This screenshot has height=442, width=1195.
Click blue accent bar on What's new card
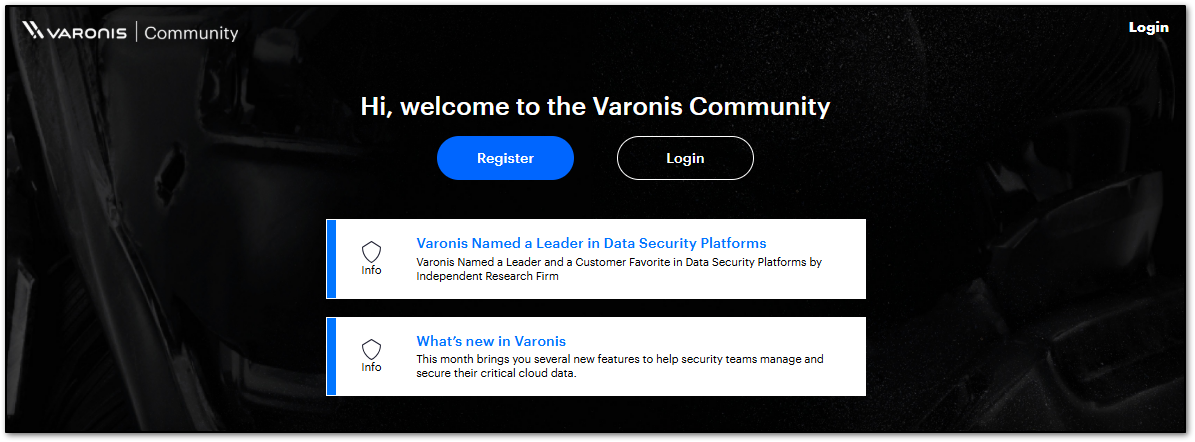tap(329, 356)
